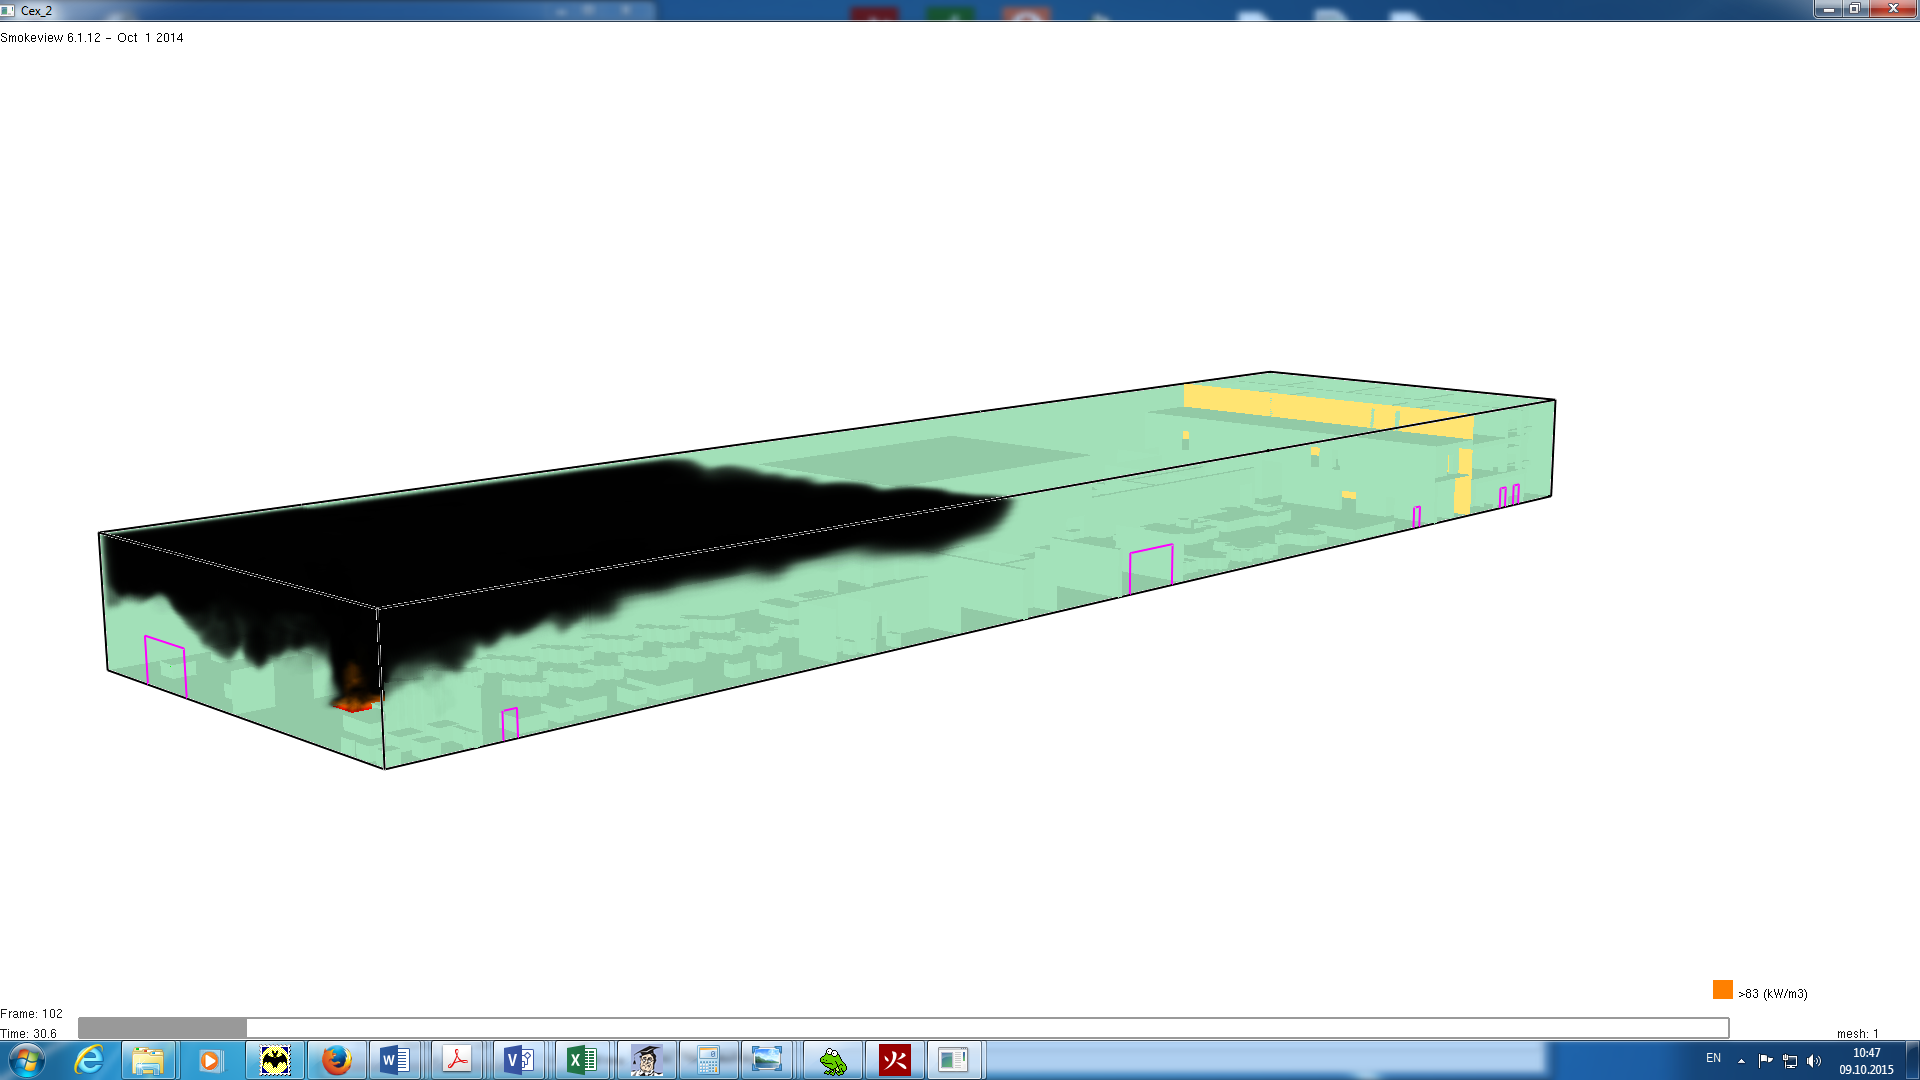Screen dimensions: 1920x1080
Task: Open the Action Center flag icon
Action: pyautogui.click(x=1765, y=1061)
